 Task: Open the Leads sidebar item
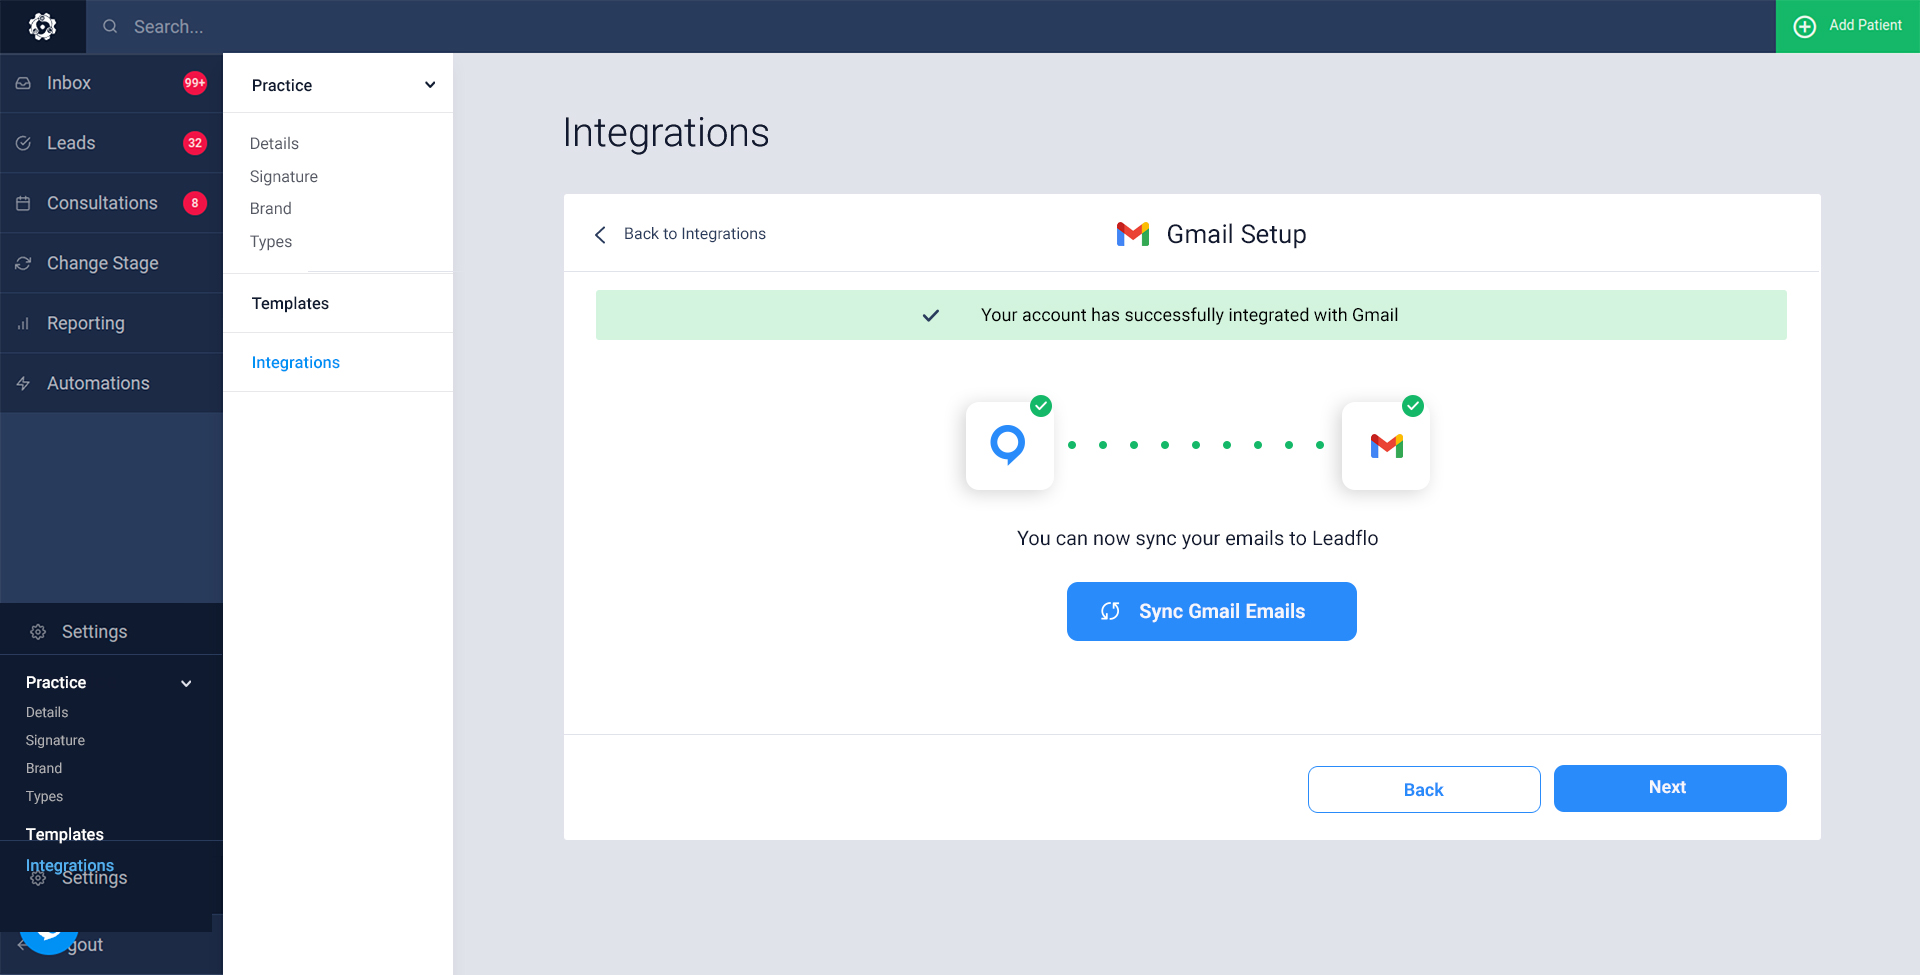tap(111, 143)
